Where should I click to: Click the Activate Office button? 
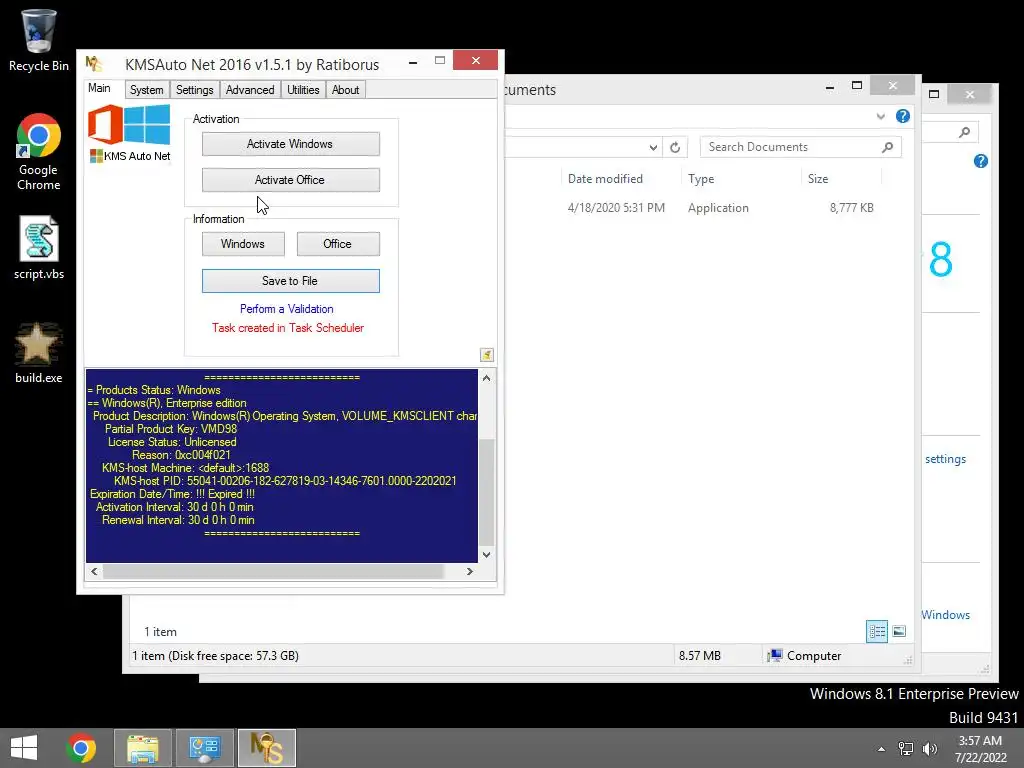point(291,180)
